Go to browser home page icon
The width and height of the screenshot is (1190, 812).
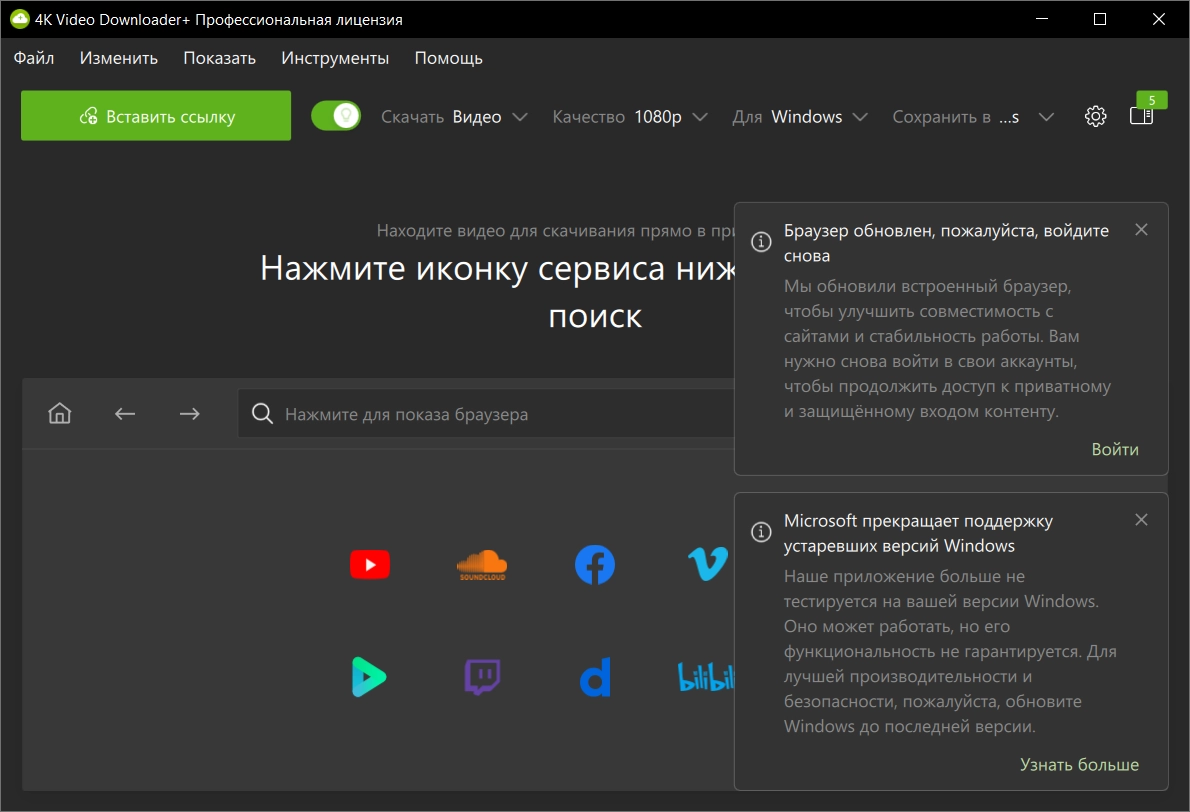point(60,413)
